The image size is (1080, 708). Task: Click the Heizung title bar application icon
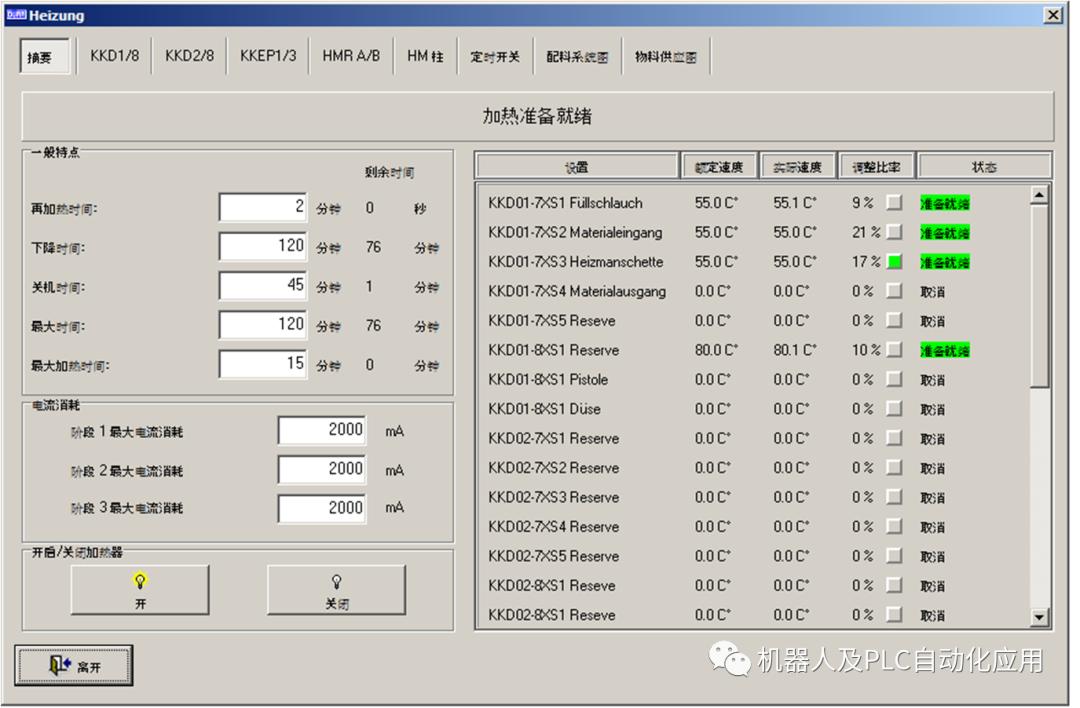(x=16, y=14)
